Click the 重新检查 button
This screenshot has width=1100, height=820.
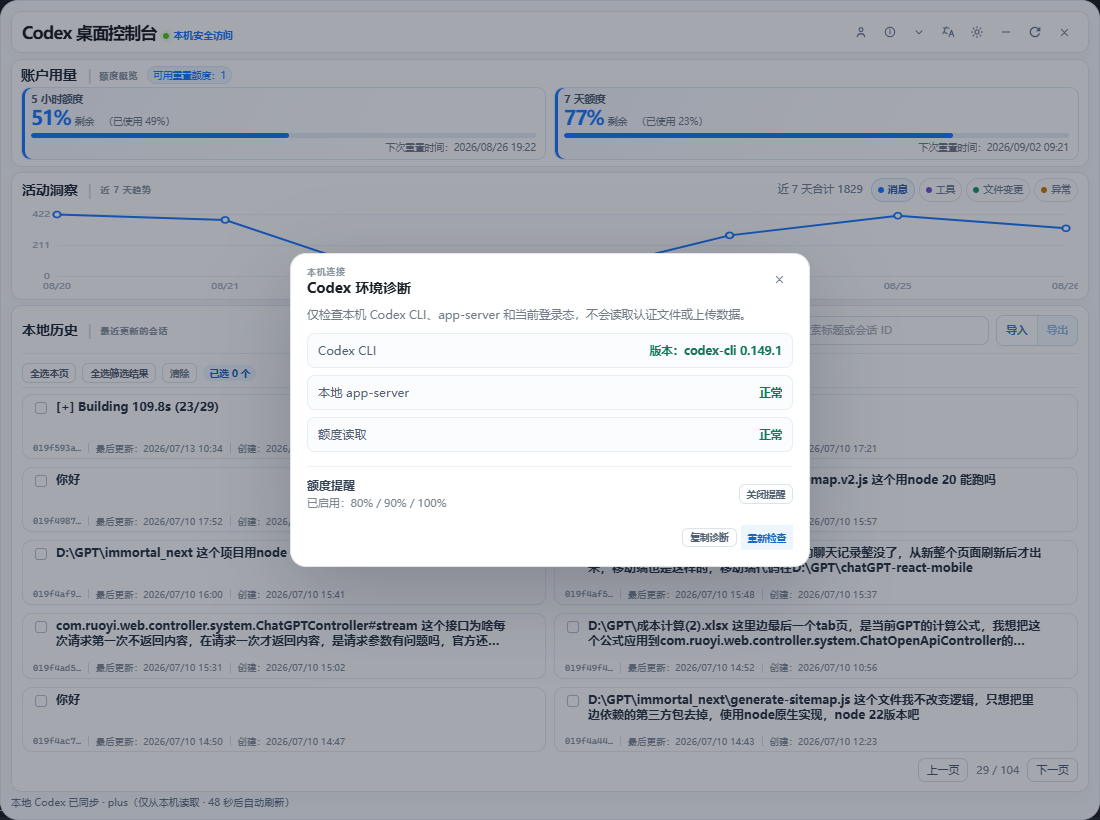[x=766, y=538]
